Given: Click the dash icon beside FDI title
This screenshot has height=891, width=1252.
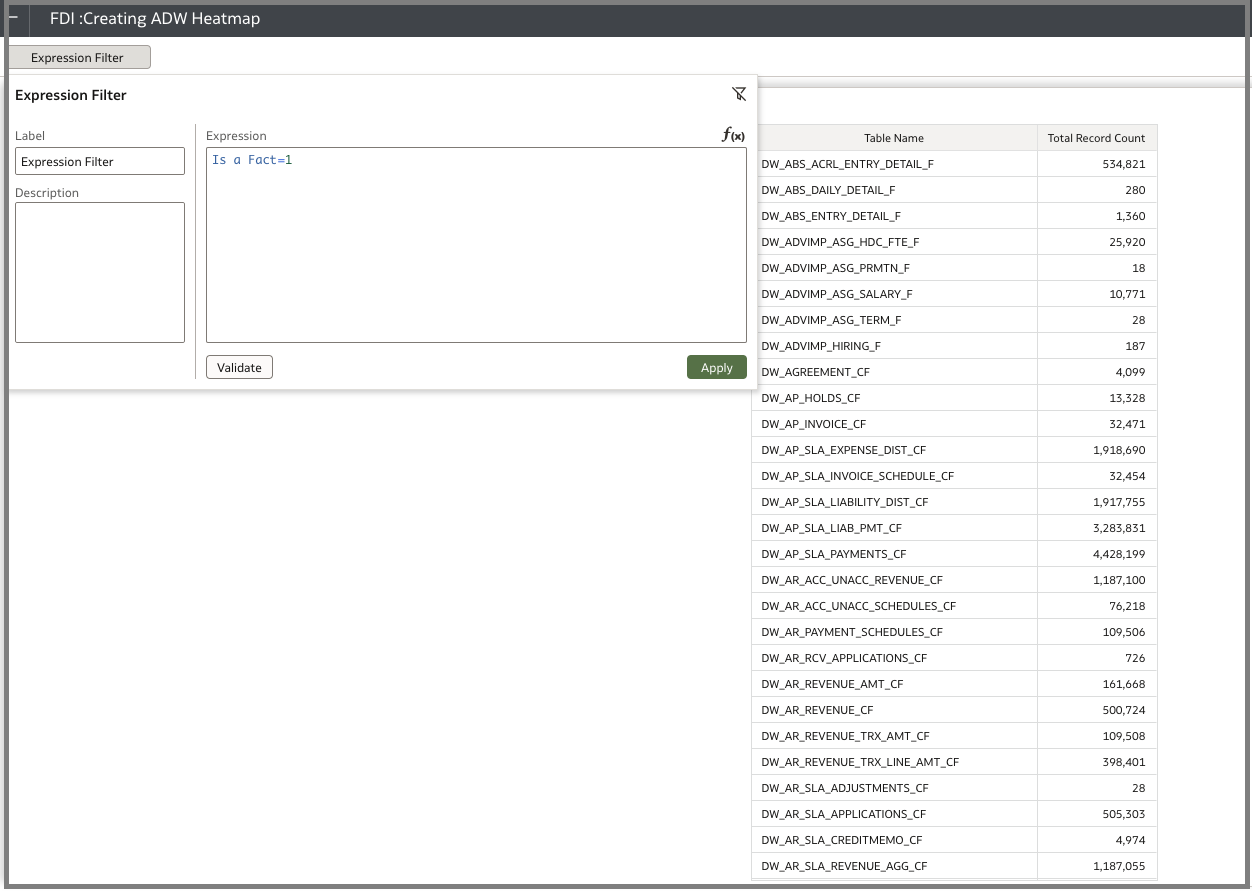Looking at the screenshot, I should pos(13,18).
